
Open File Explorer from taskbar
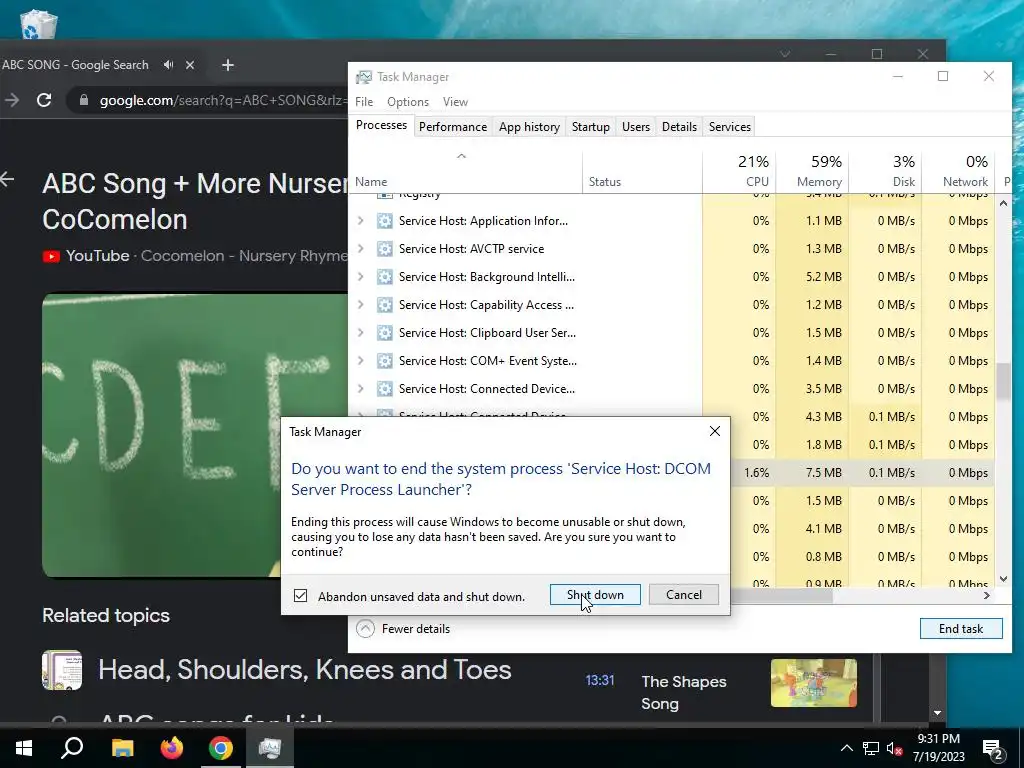[122, 748]
